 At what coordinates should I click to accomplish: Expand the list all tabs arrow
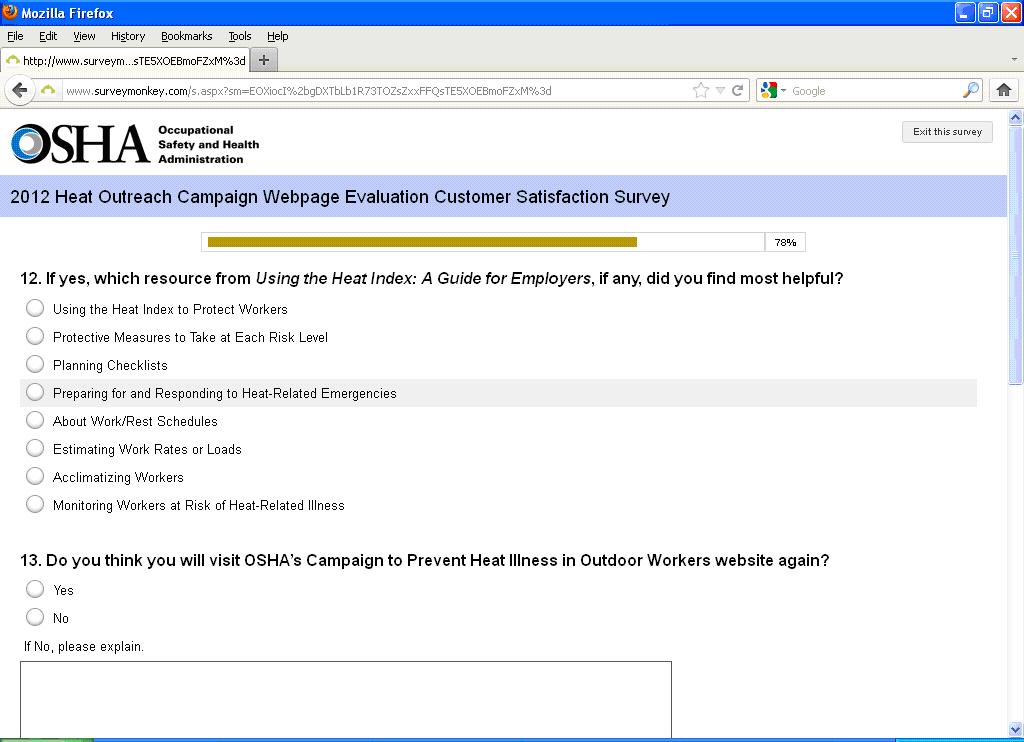click(1014, 59)
